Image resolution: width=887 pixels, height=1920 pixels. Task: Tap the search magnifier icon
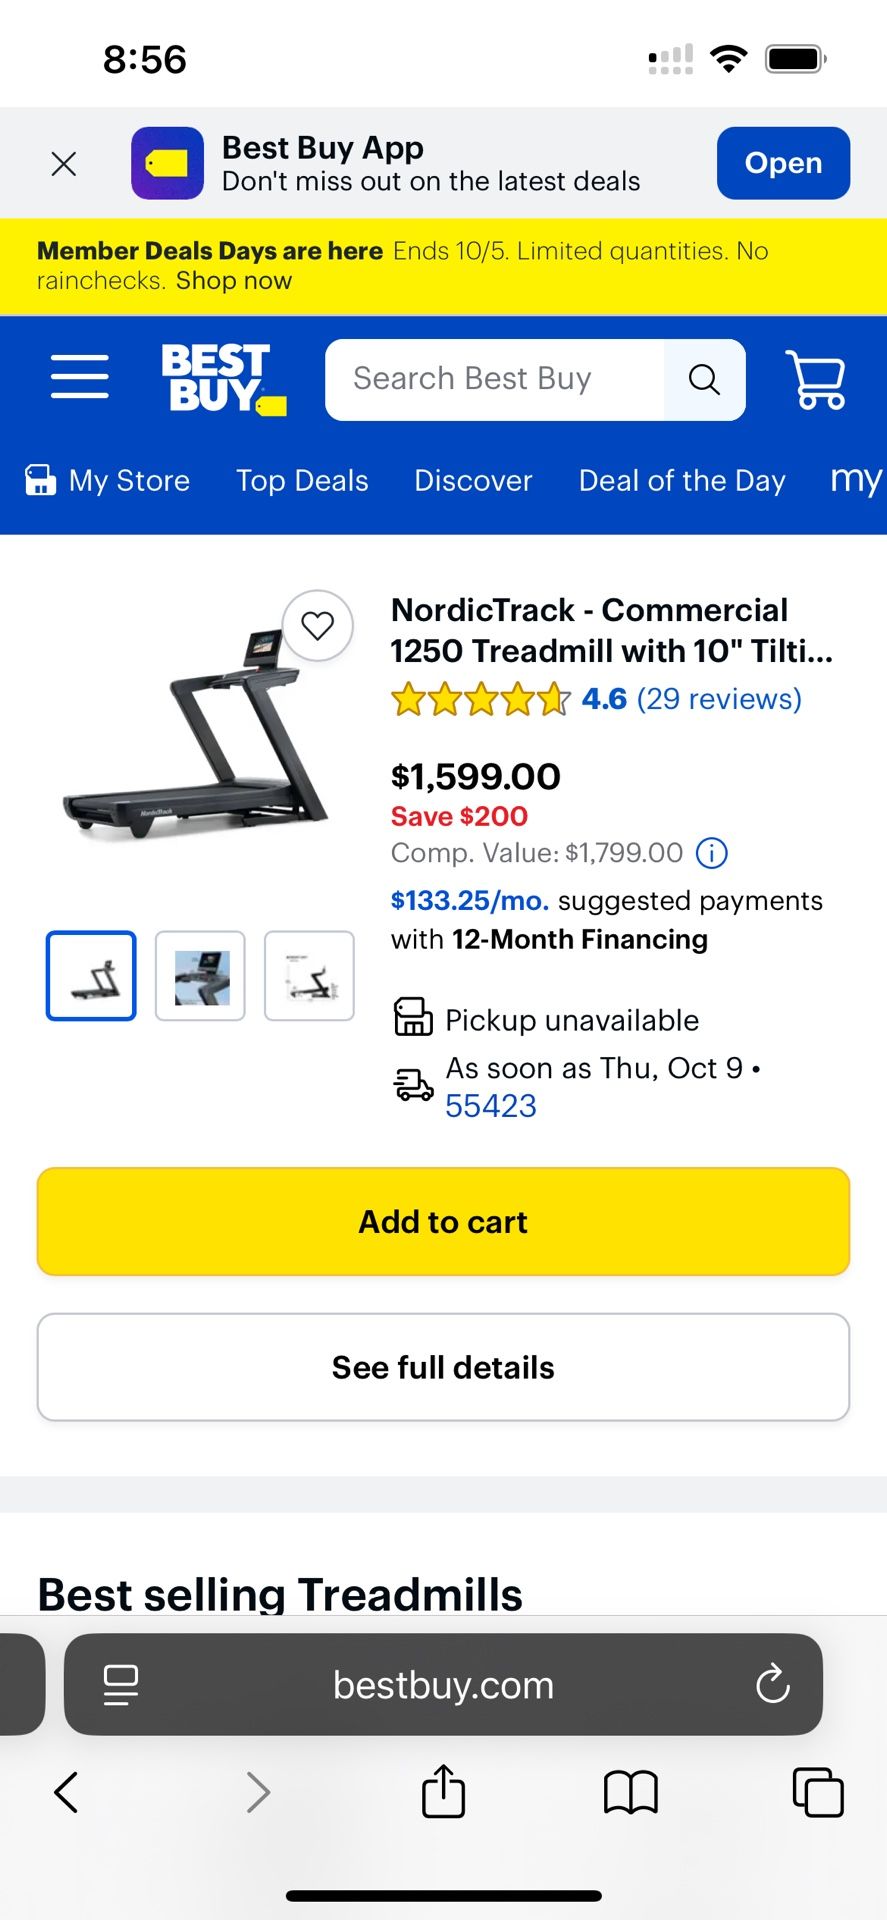coord(704,380)
